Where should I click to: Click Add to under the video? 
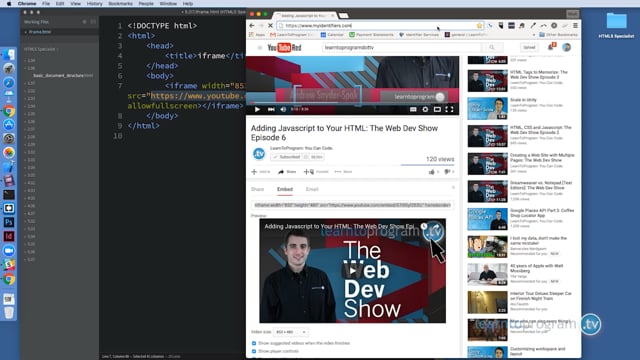[261, 172]
